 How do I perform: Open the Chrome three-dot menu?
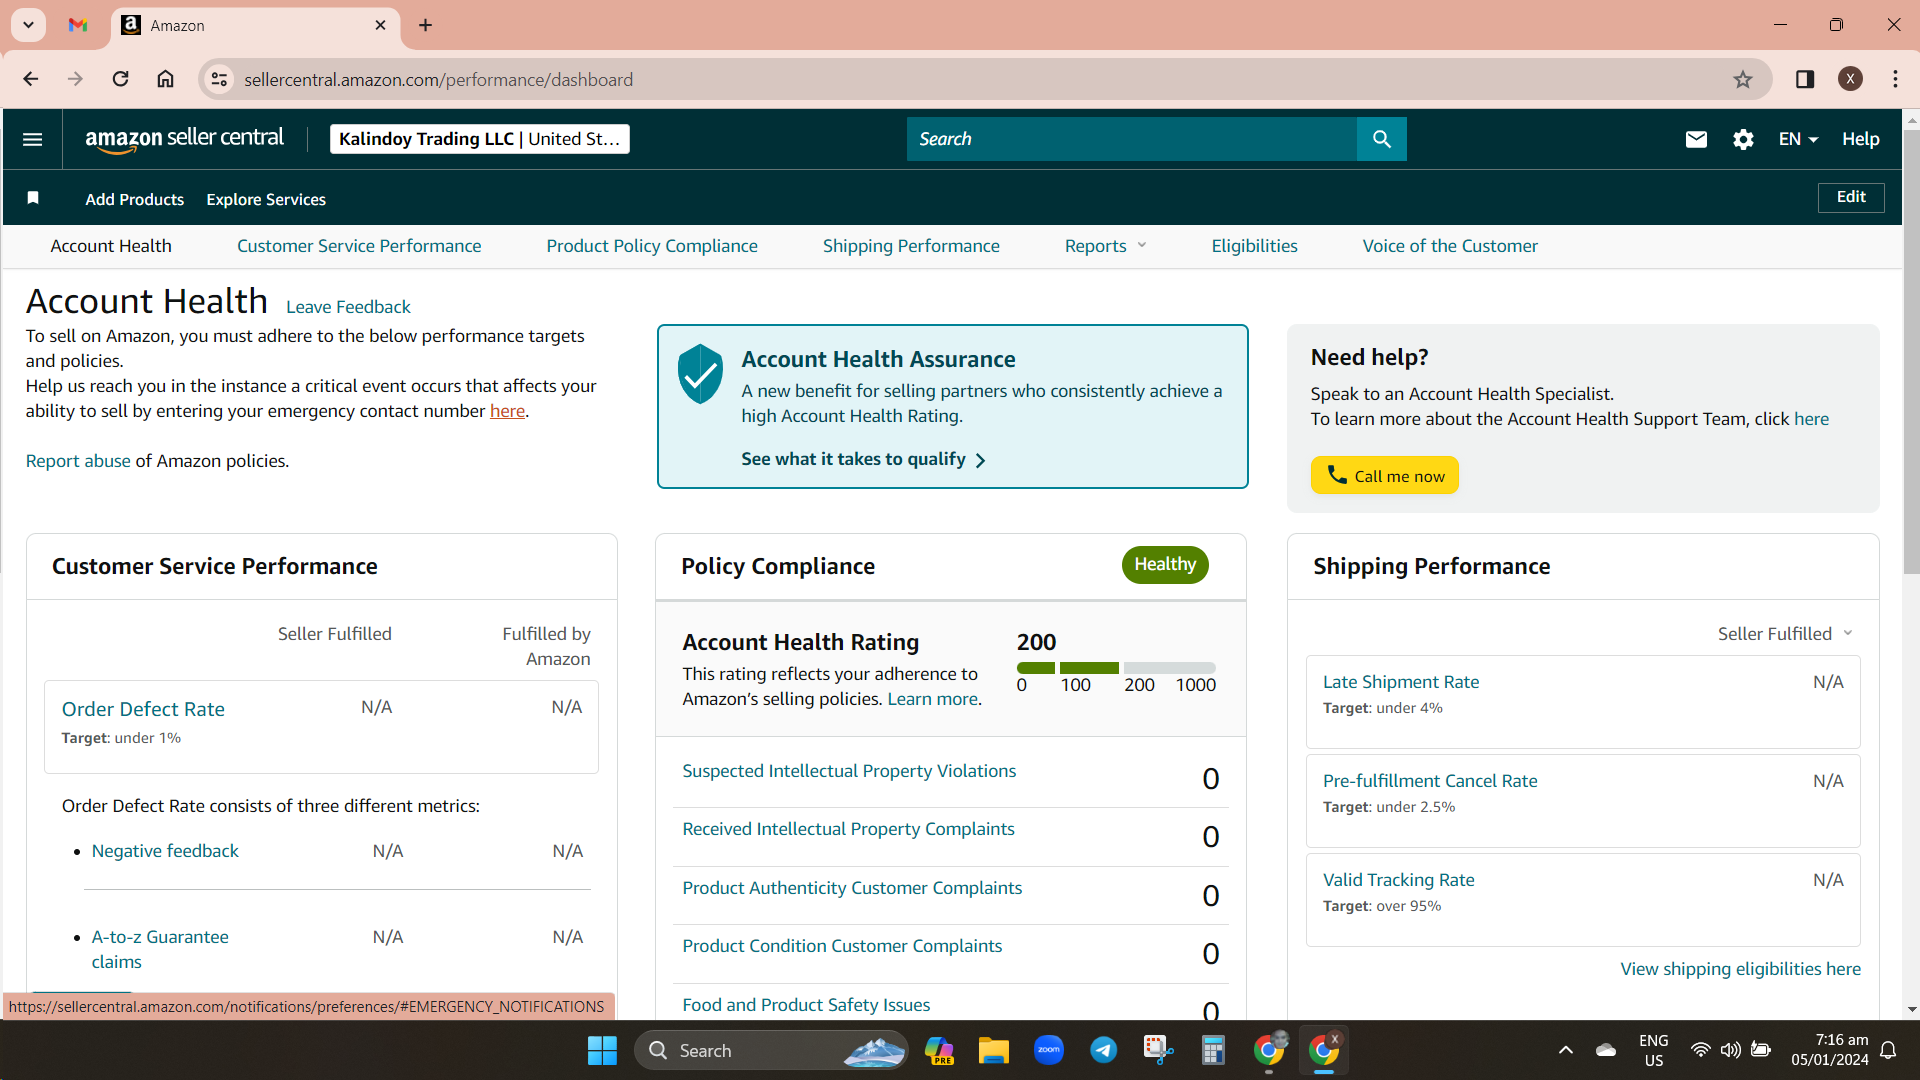(x=1895, y=79)
